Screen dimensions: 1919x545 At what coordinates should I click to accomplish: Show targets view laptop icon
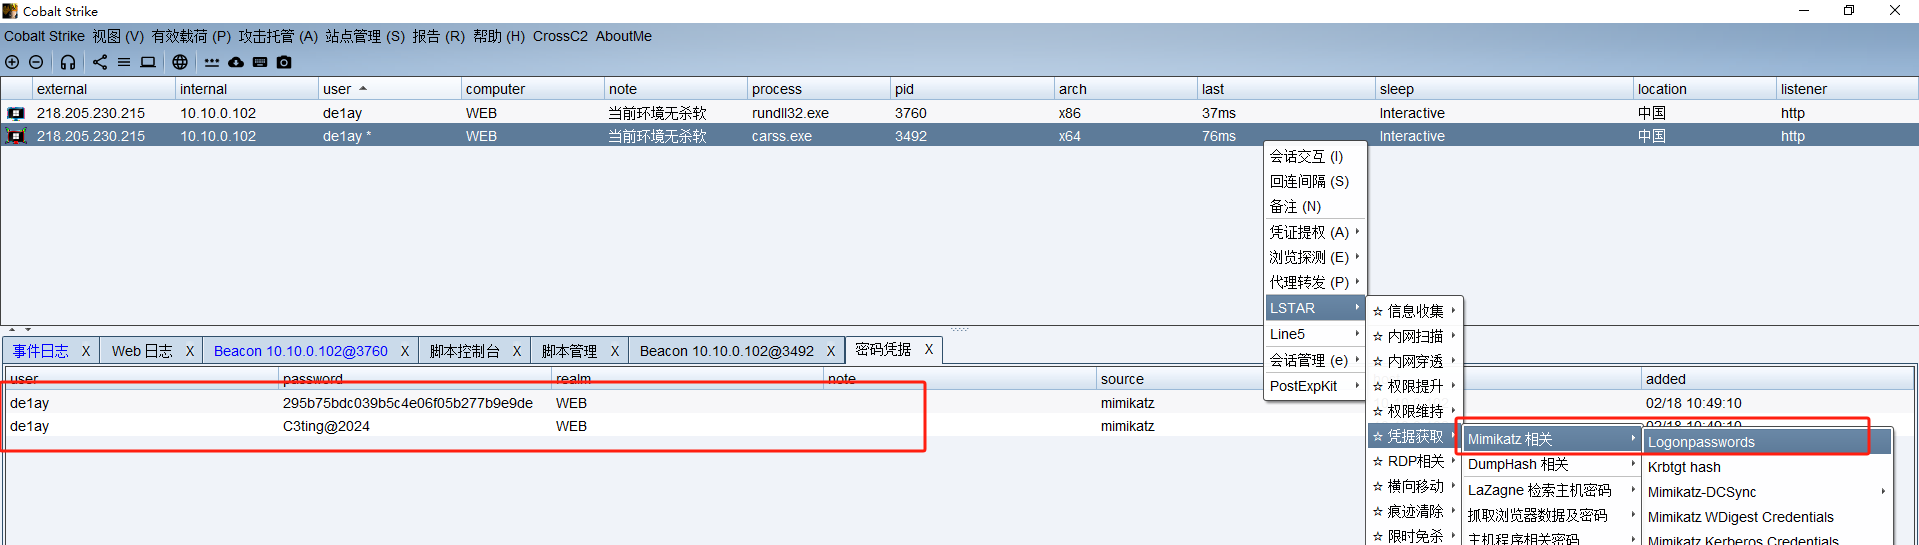(x=148, y=62)
